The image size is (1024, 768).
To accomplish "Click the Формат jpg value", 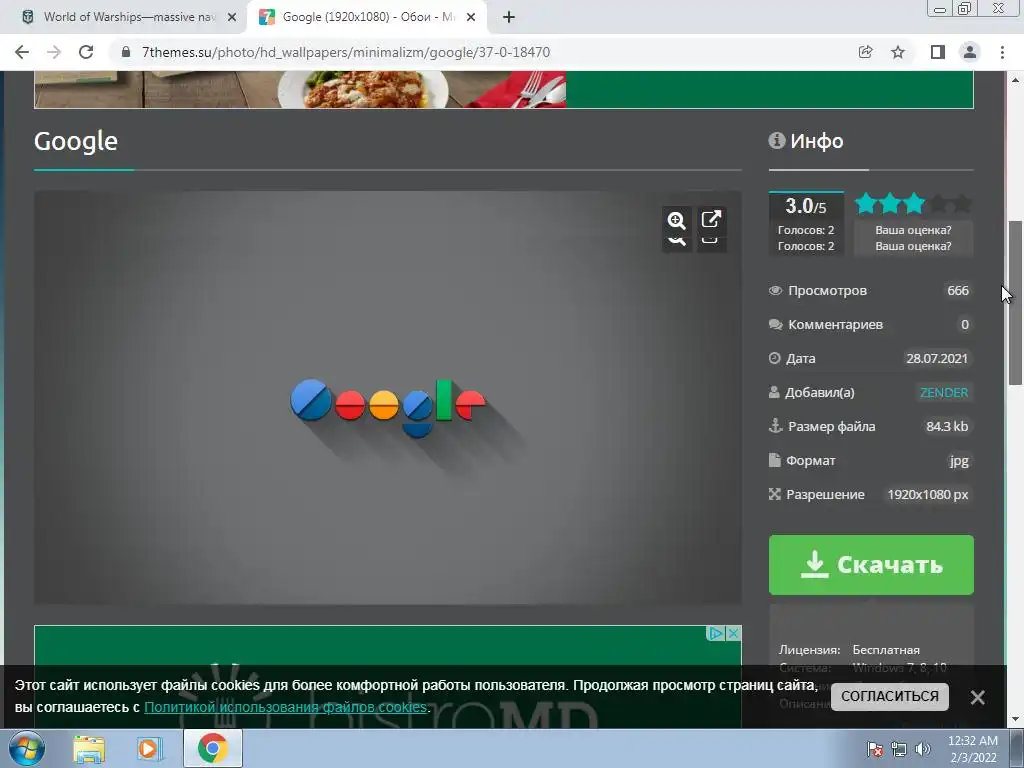I will [959, 460].
